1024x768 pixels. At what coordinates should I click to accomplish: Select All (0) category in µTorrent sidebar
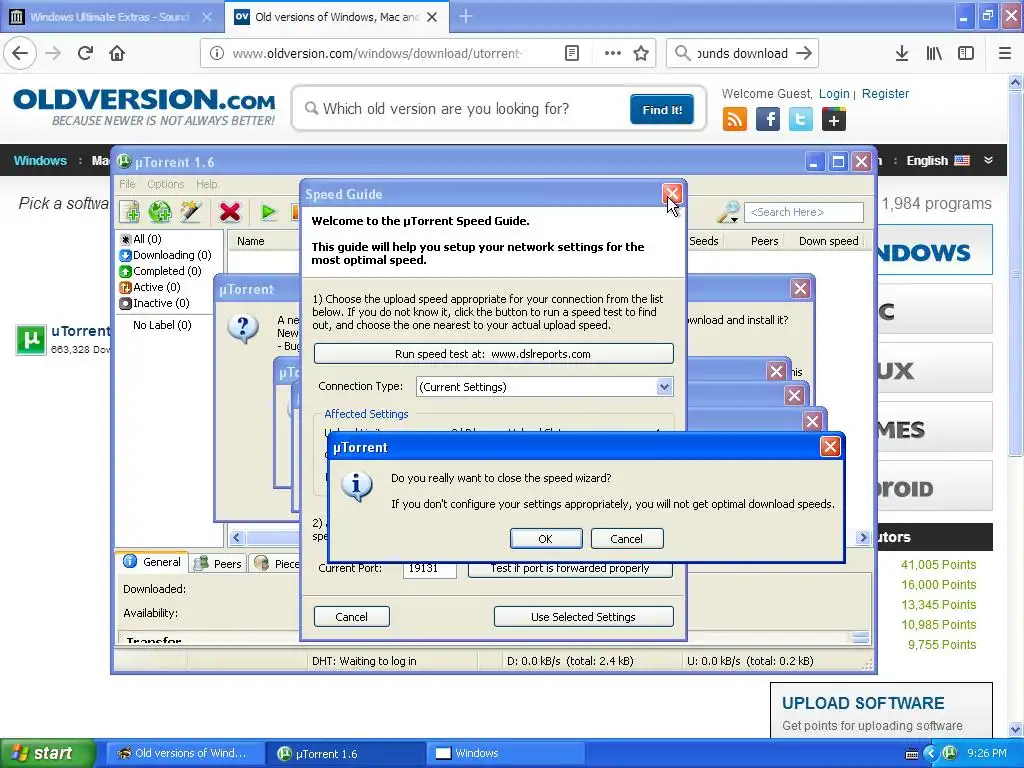pyautogui.click(x=141, y=239)
